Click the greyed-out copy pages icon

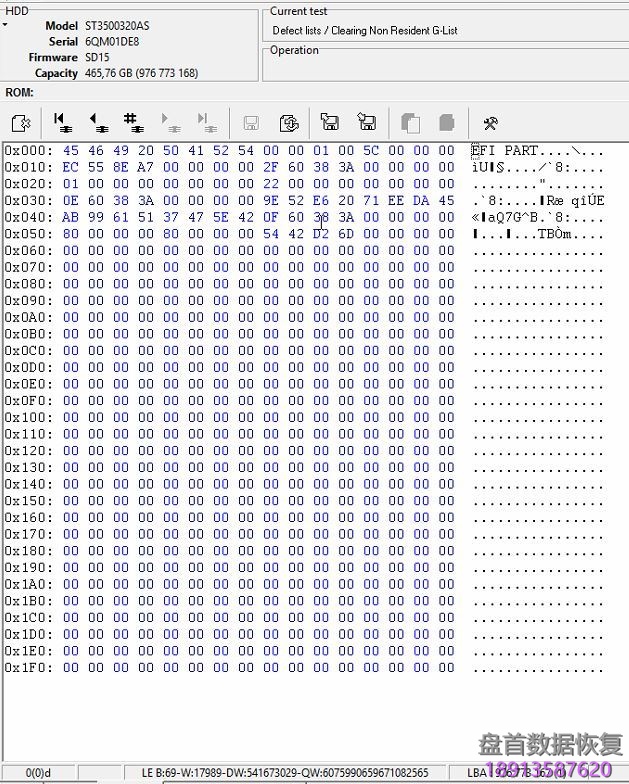click(x=410, y=123)
